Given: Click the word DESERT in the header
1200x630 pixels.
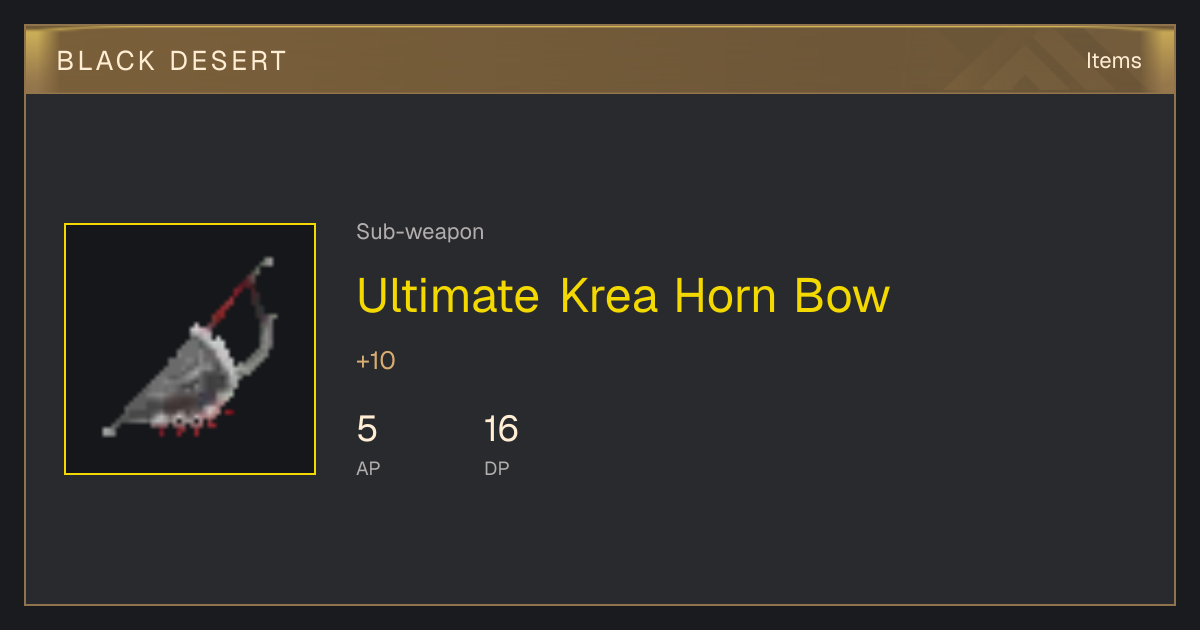Looking at the screenshot, I should click(229, 61).
